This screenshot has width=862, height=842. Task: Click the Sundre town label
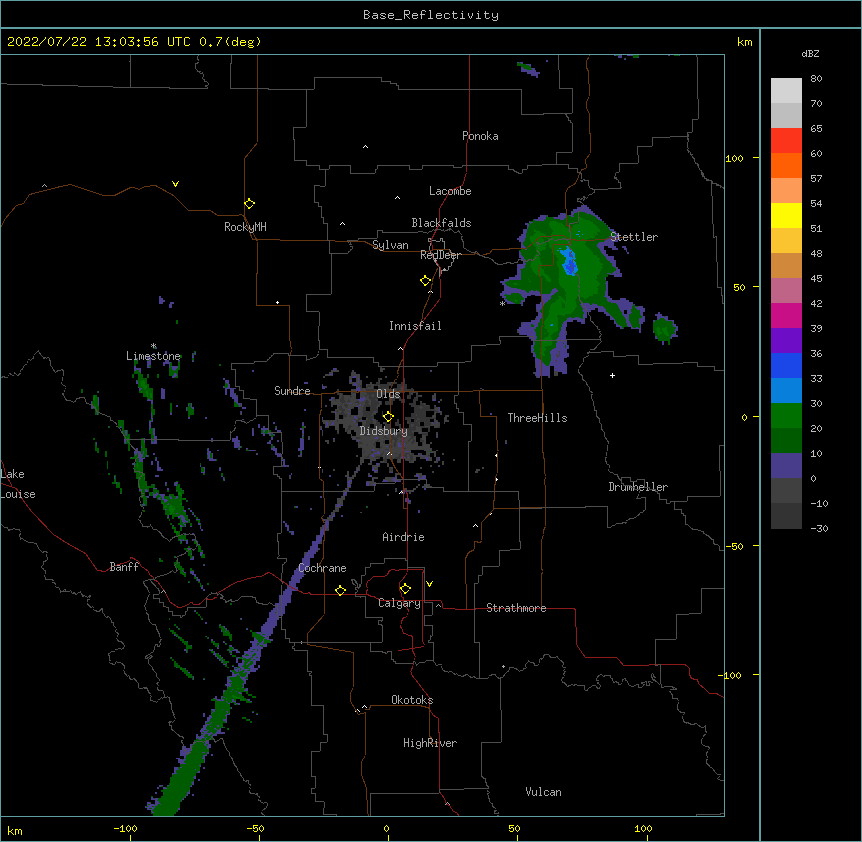coord(292,391)
